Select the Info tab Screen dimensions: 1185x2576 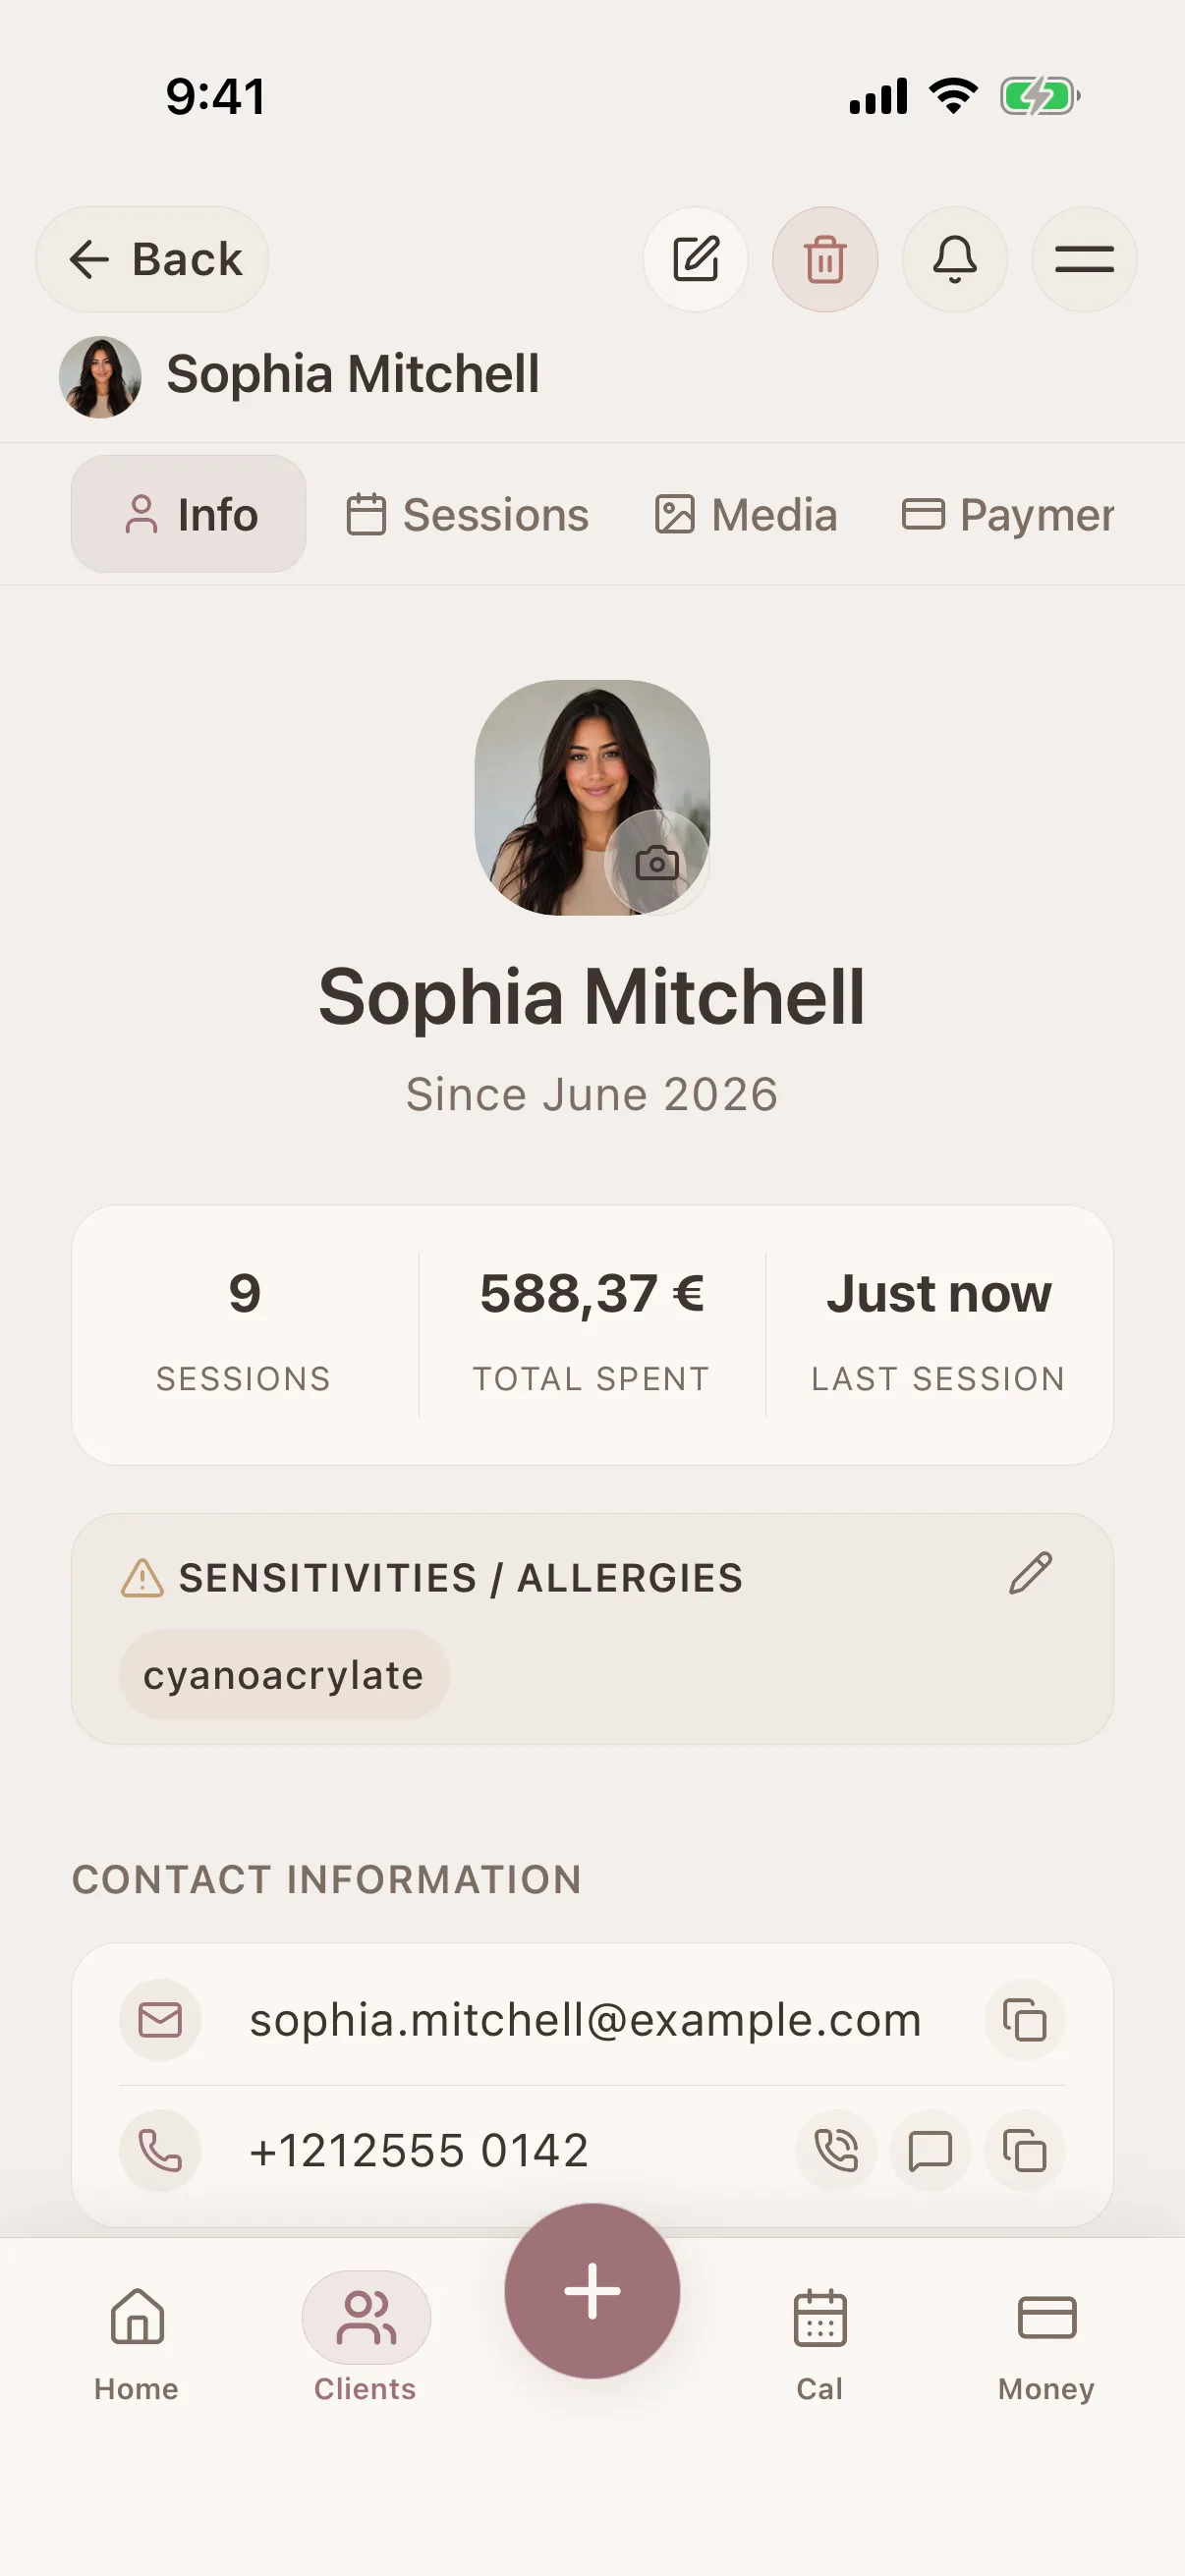189,514
